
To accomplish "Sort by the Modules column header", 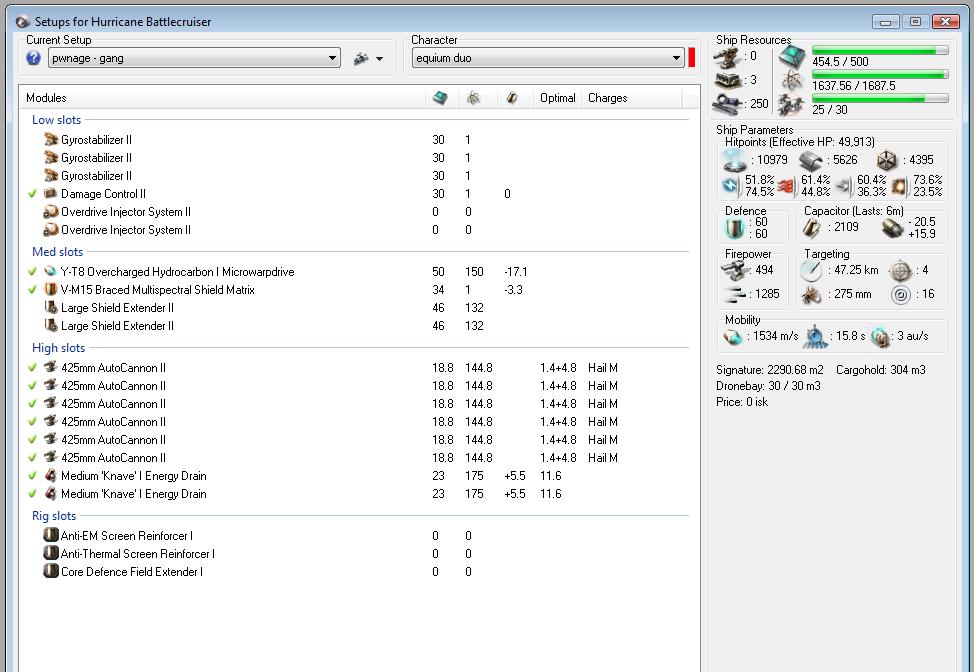I will 222,98.
